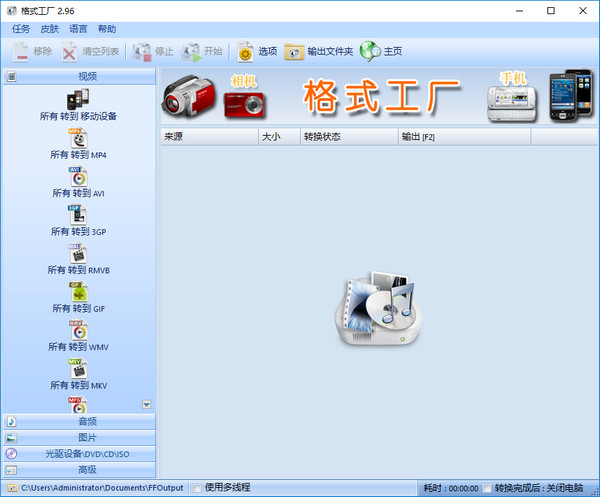Expand the 高级 advanced section
This screenshot has height=497, width=600.
click(x=80, y=470)
